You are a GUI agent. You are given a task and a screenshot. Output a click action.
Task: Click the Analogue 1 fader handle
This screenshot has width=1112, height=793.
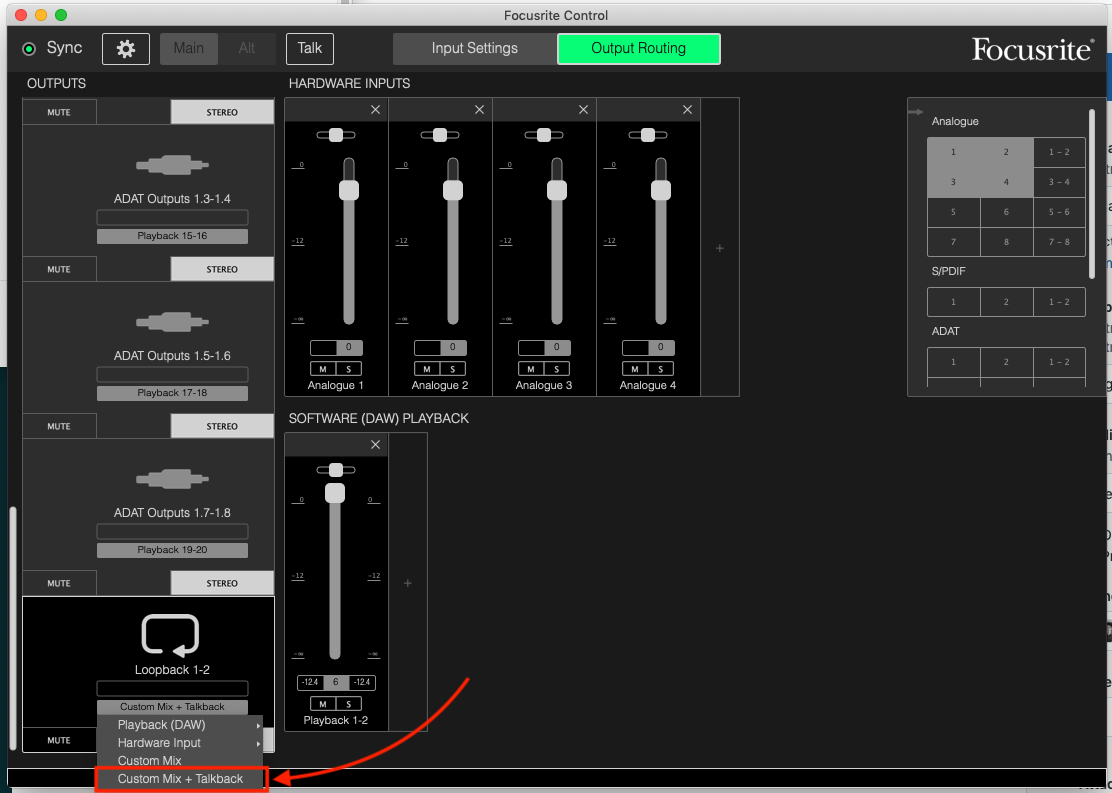click(x=349, y=190)
